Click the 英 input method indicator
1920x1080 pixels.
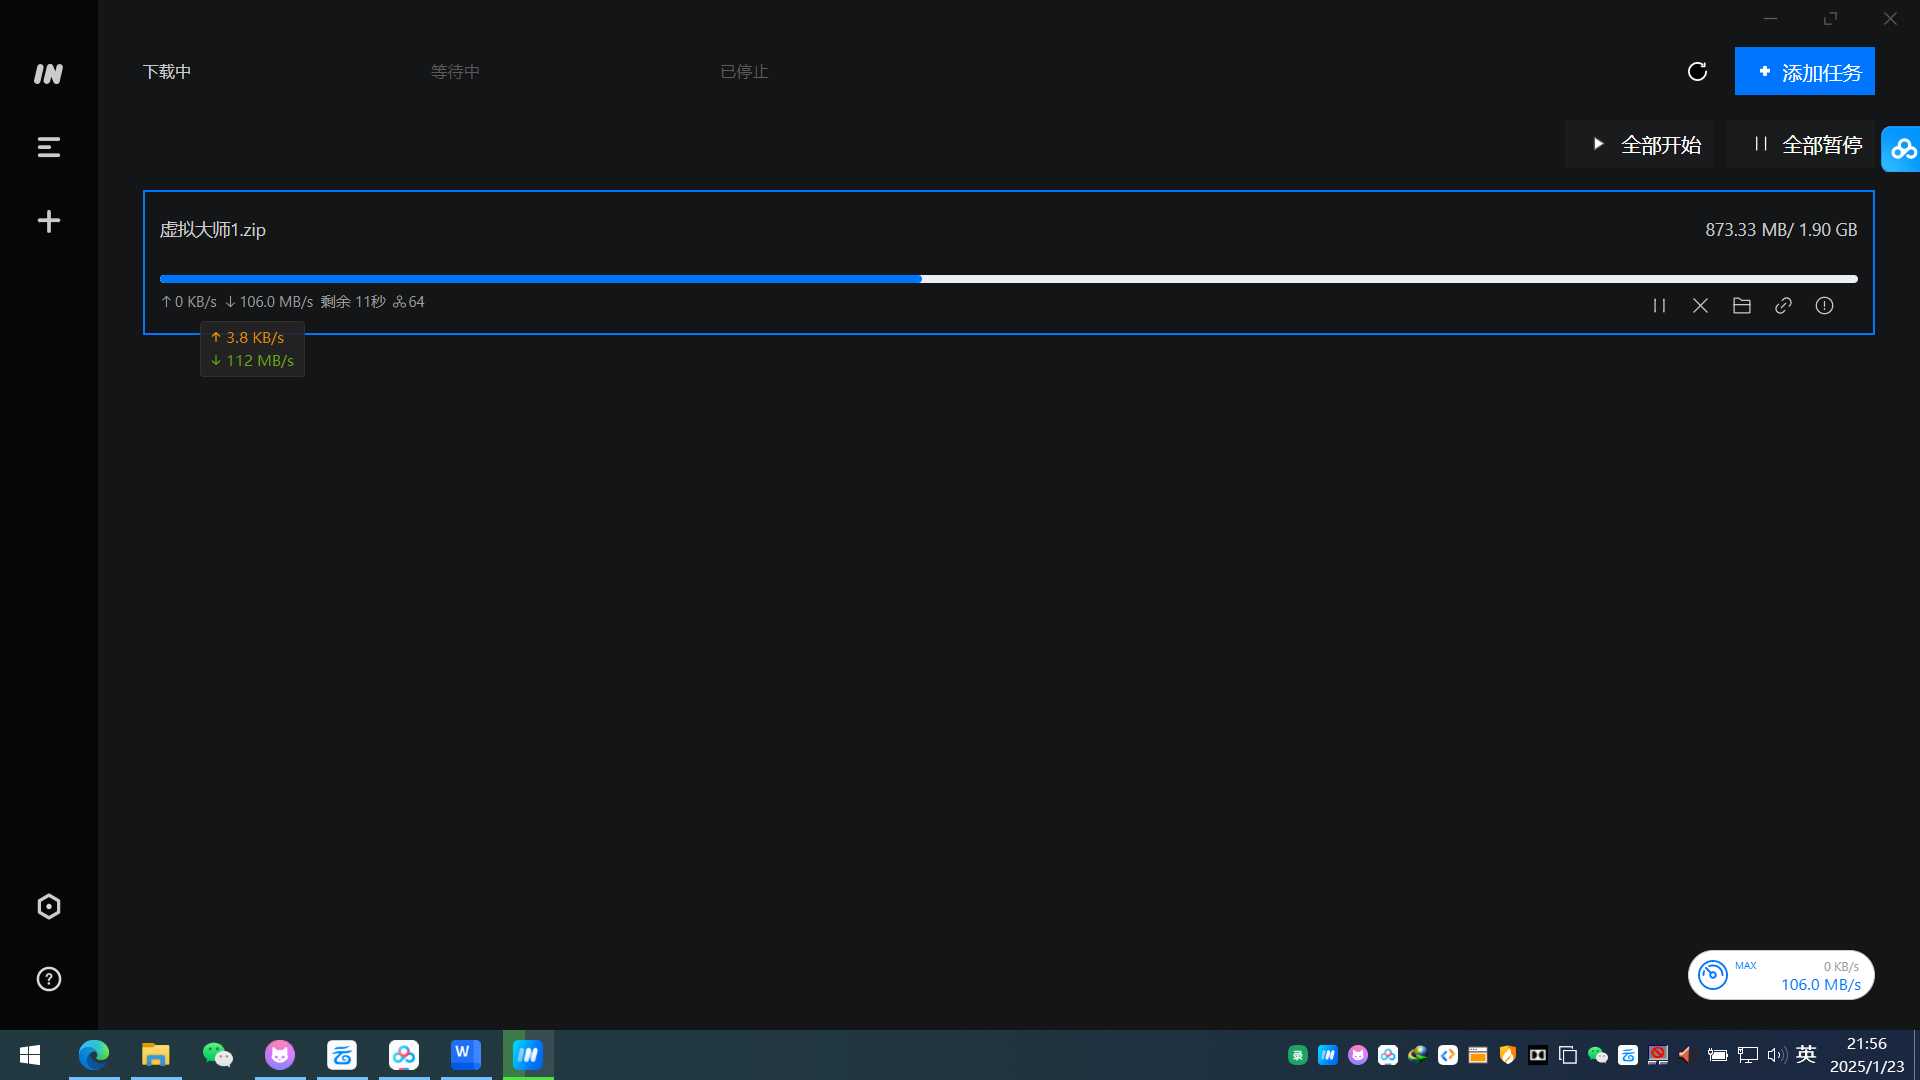pyautogui.click(x=1806, y=1054)
